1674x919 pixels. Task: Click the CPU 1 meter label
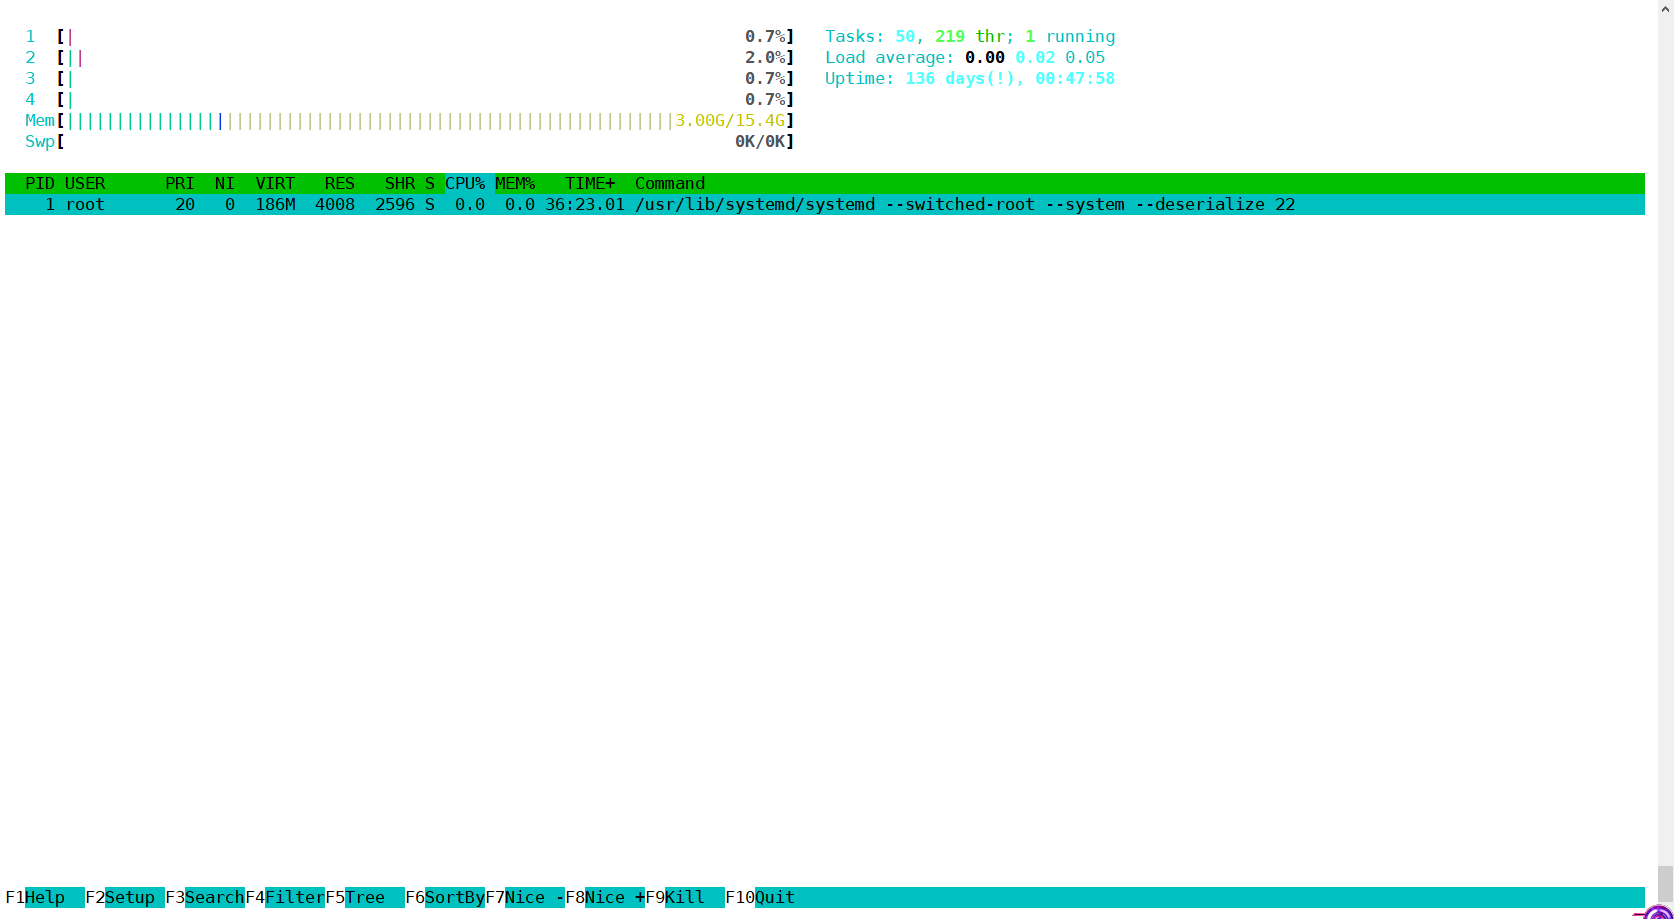coord(30,36)
